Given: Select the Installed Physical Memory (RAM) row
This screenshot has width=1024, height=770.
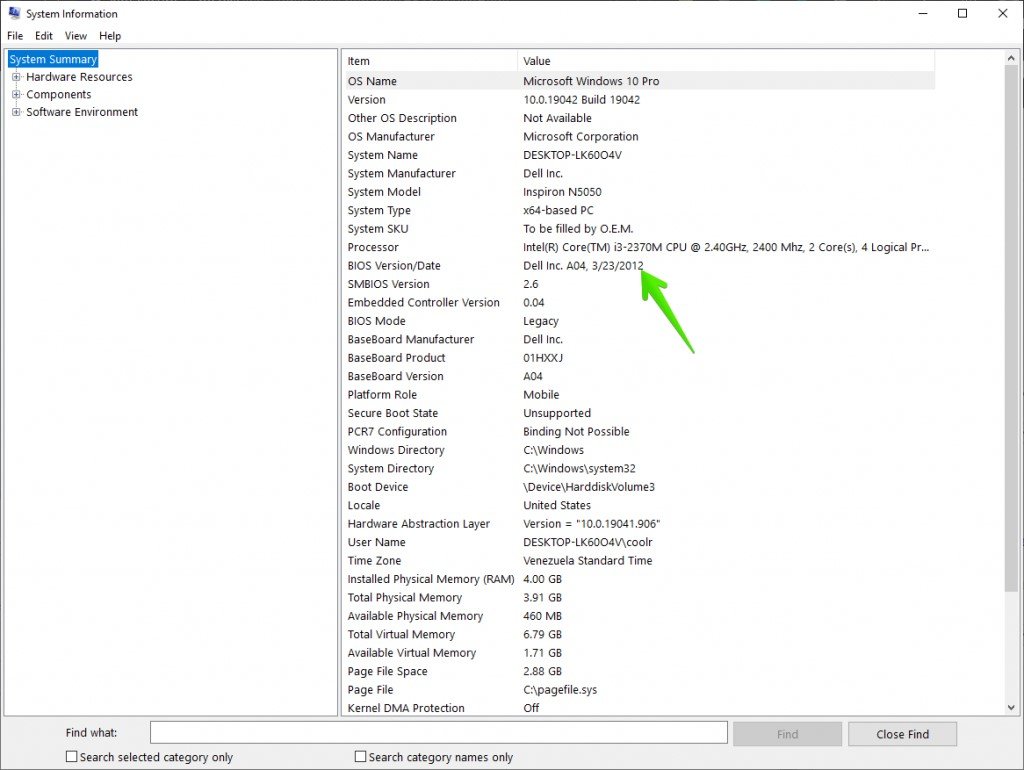Looking at the screenshot, I should 639,579.
